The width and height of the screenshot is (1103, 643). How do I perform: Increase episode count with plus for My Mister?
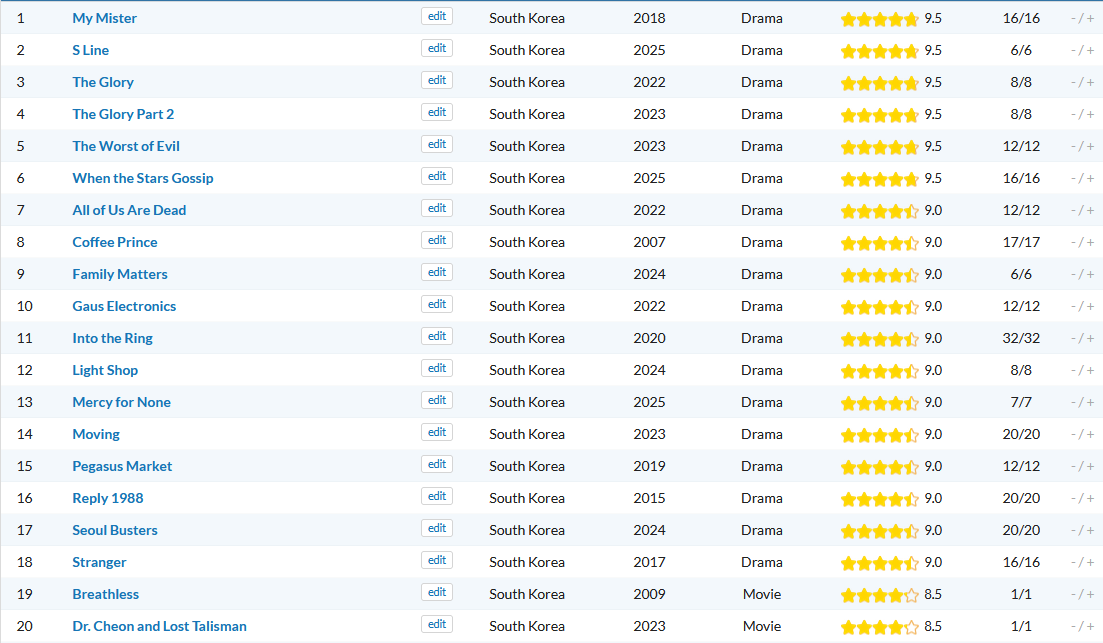(x=1090, y=18)
